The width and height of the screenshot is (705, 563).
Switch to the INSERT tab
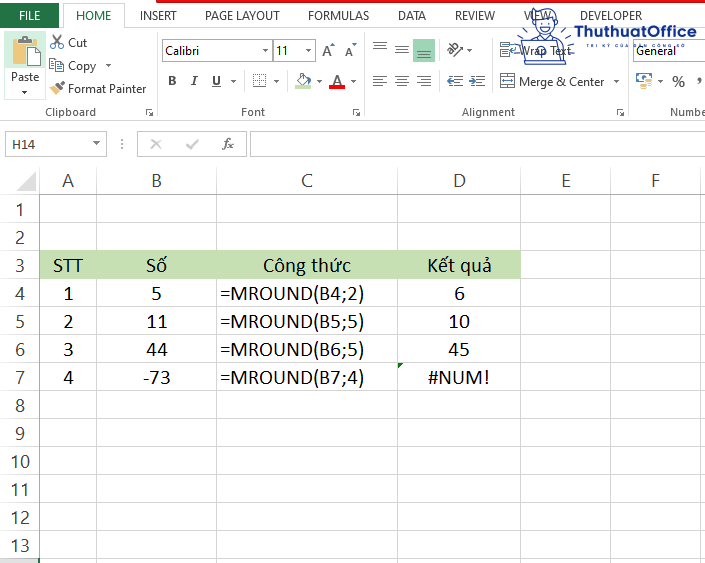click(x=158, y=16)
